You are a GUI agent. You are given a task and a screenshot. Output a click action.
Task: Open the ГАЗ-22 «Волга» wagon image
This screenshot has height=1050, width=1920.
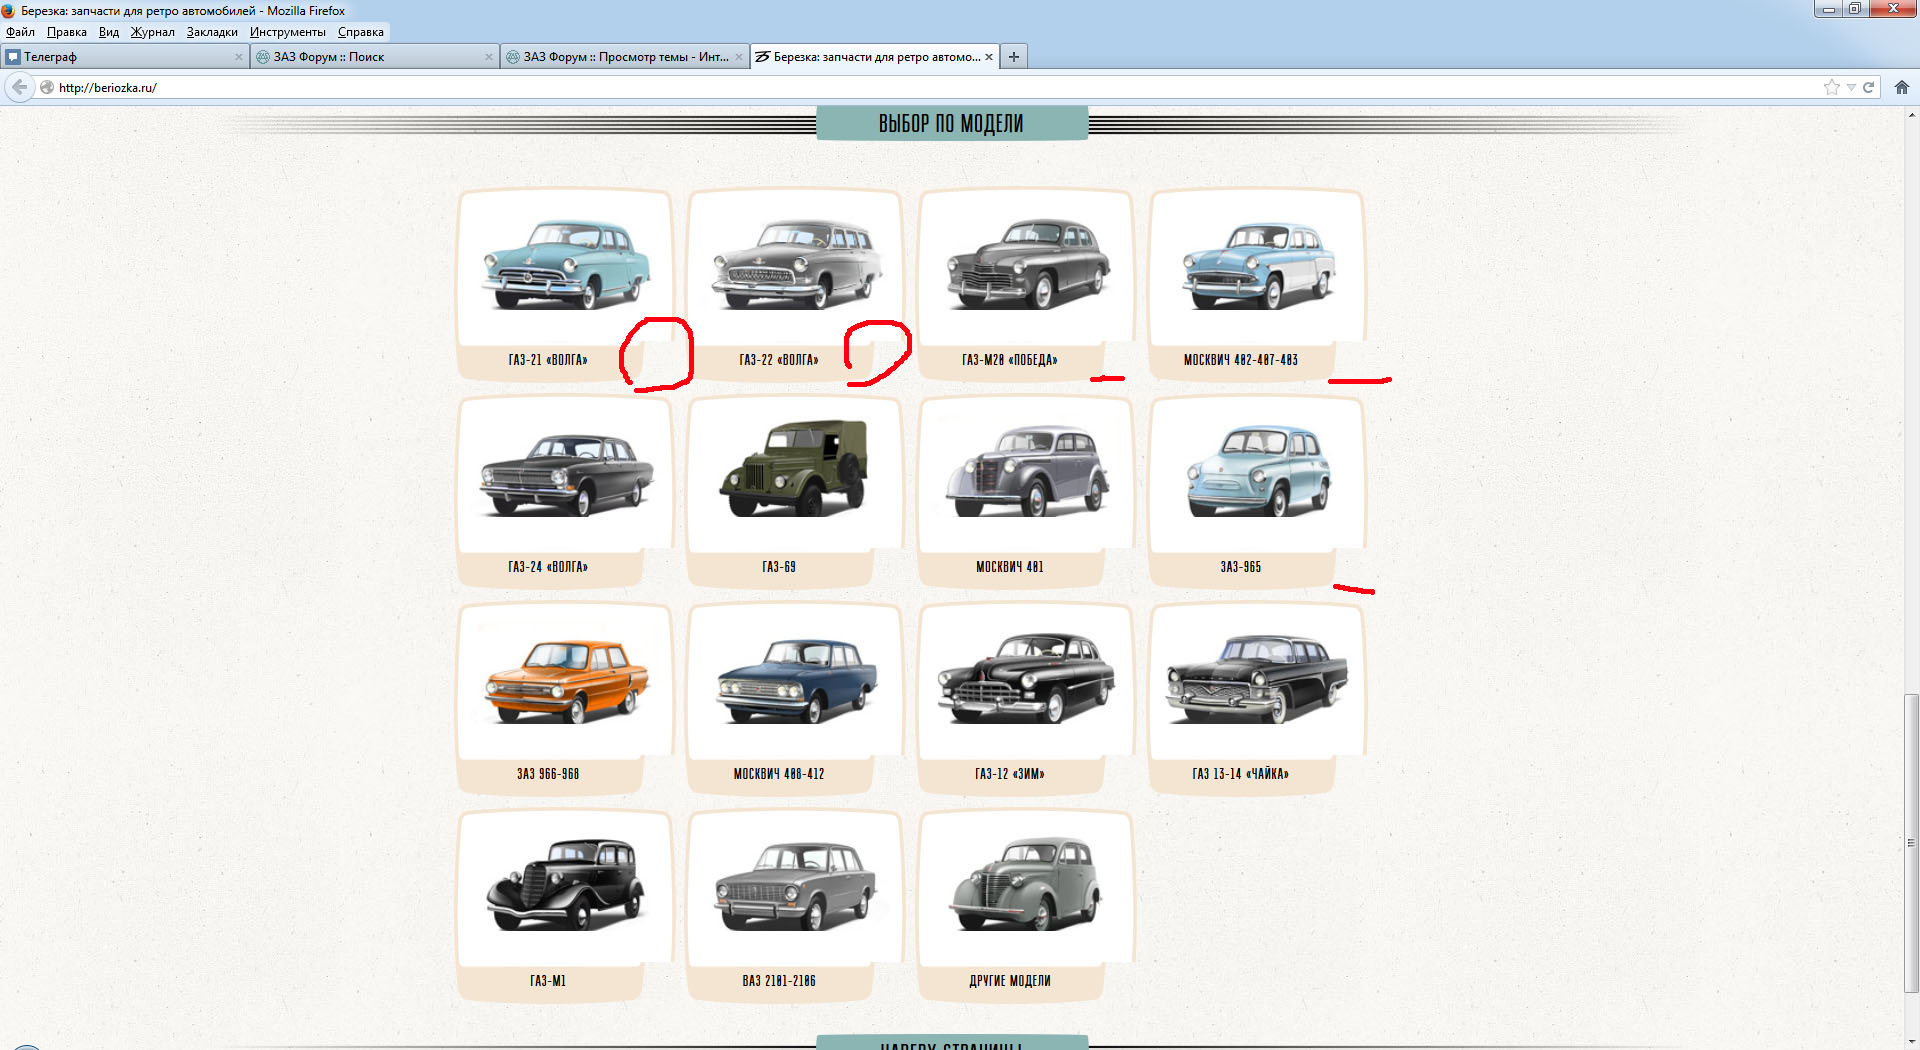pos(797,264)
